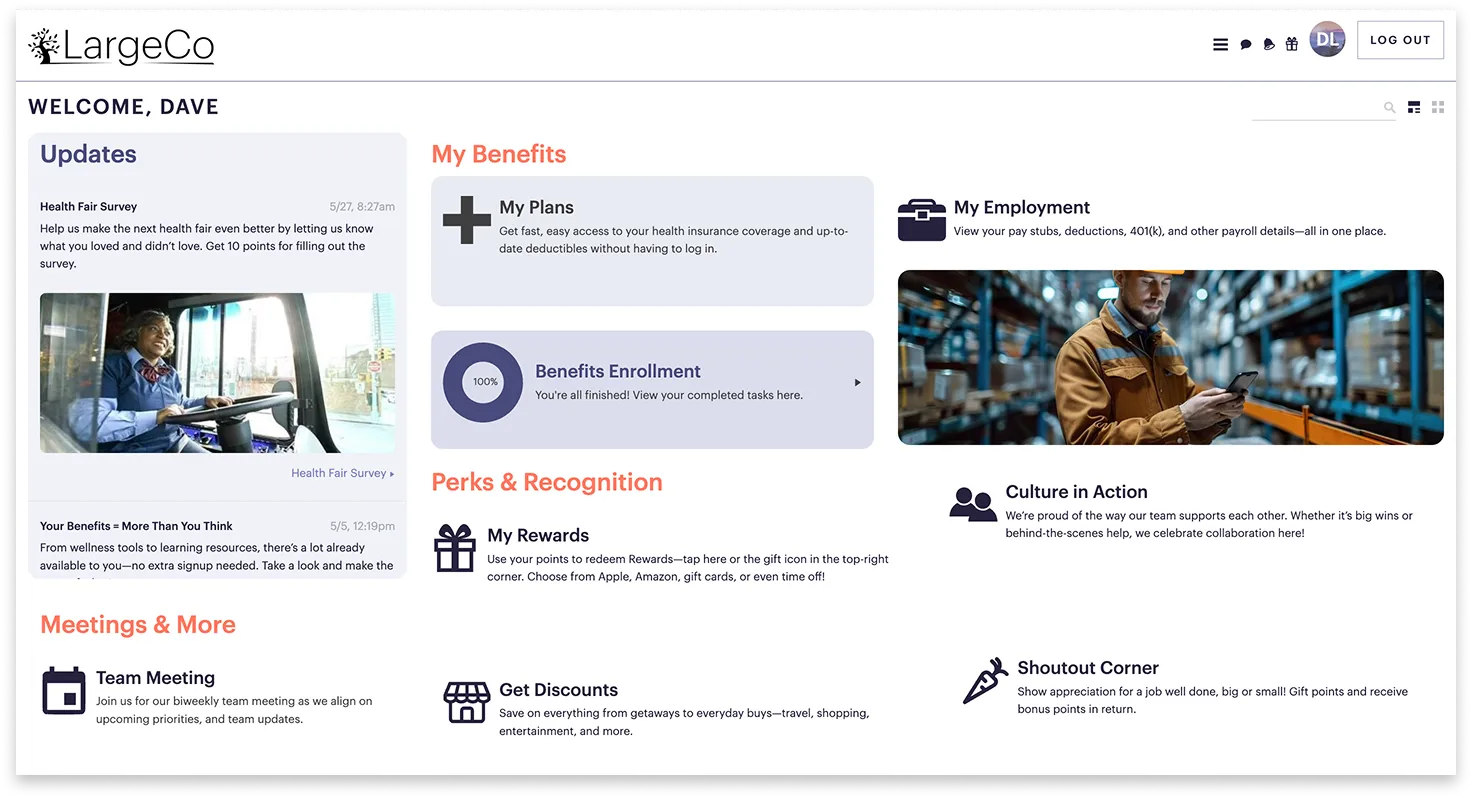Click 'Your Benefits = More Than You Think' title
This screenshot has width=1472, height=798.
tap(136, 526)
